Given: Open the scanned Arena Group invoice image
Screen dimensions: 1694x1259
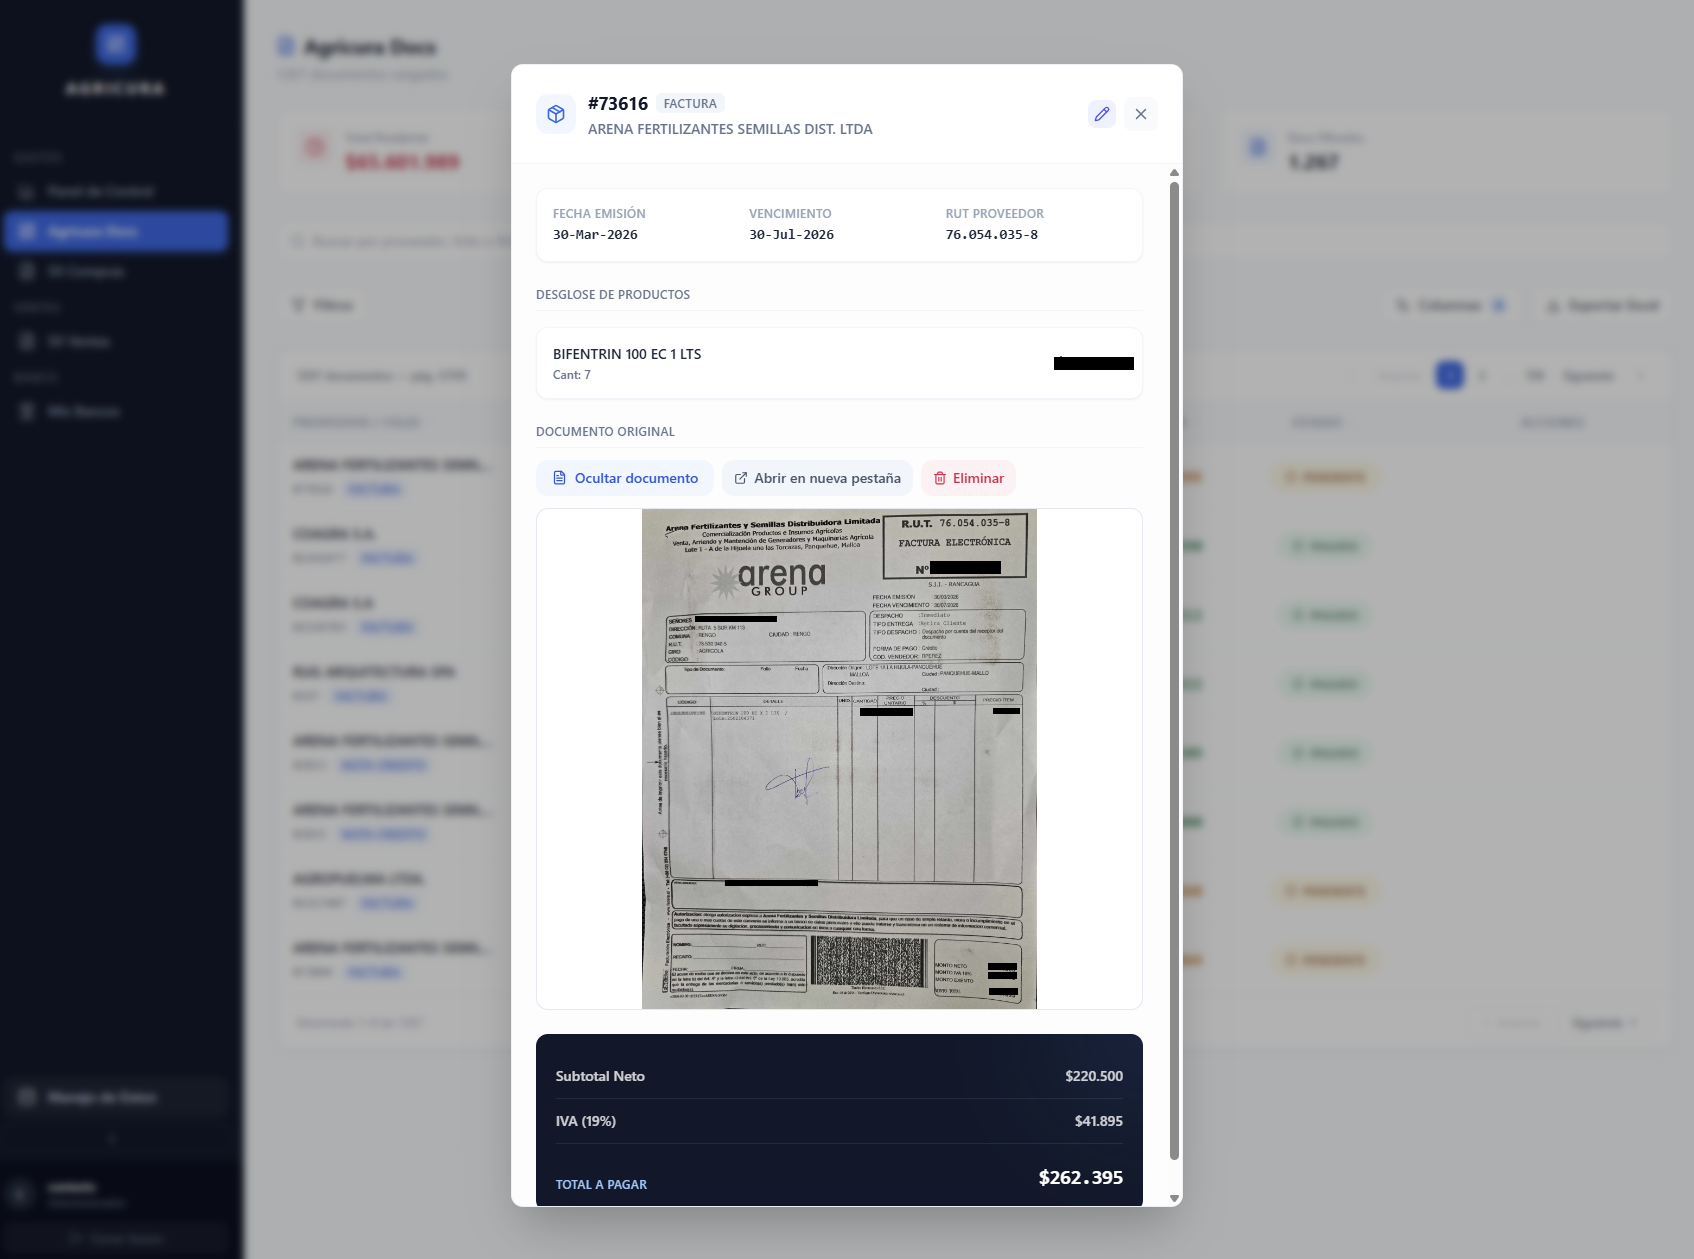Looking at the screenshot, I should (839, 759).
